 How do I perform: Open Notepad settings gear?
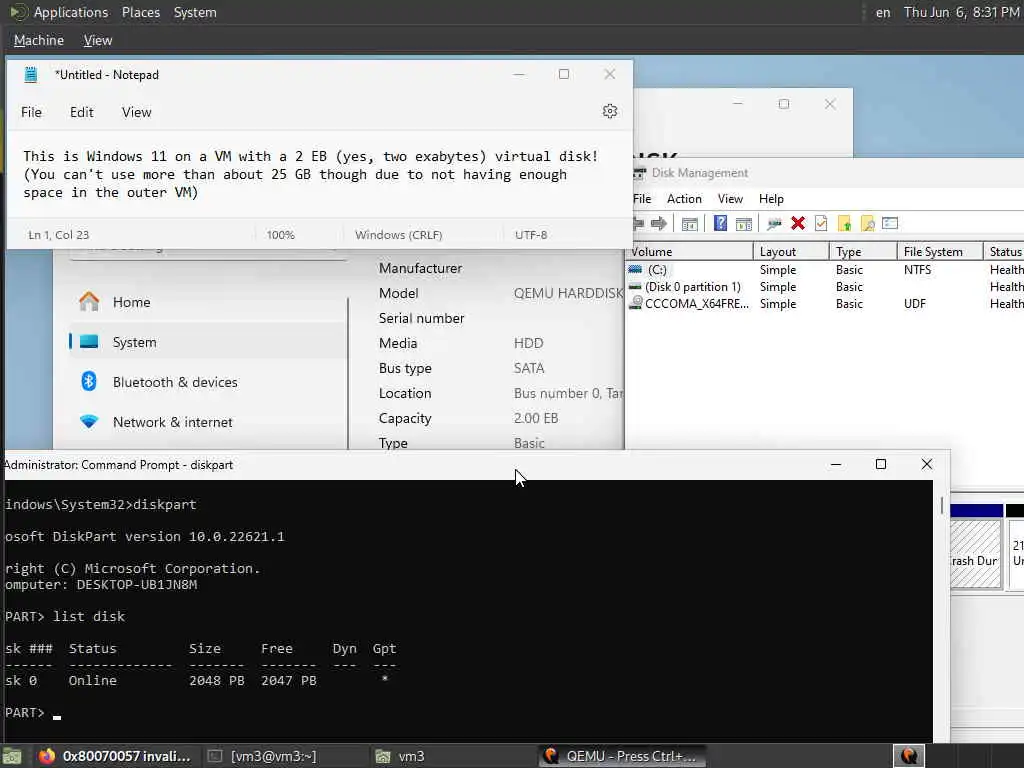click(609, 112)
